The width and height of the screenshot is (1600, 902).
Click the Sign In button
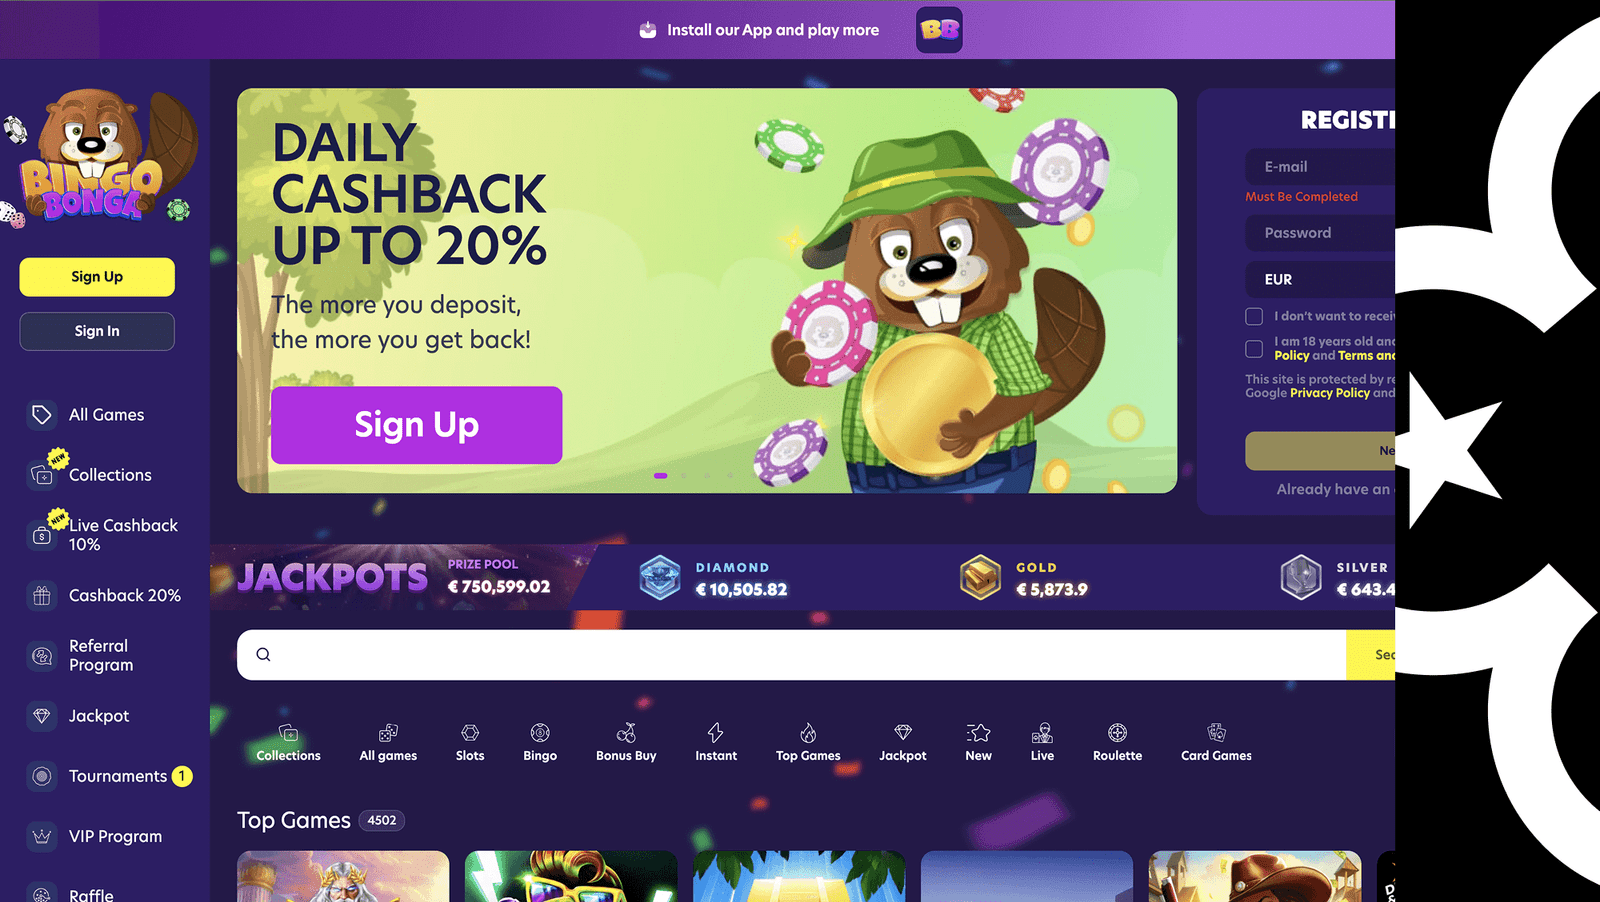coord(97,331)
